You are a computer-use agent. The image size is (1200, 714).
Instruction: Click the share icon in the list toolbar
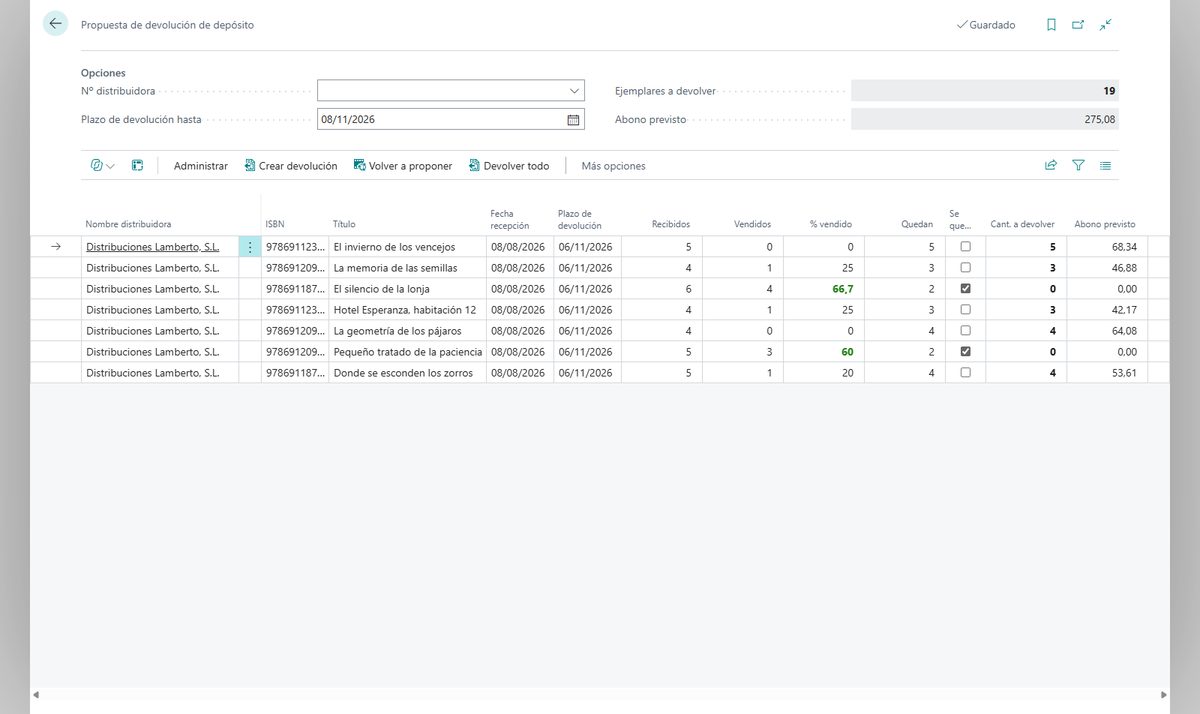tap(1051, 166)
